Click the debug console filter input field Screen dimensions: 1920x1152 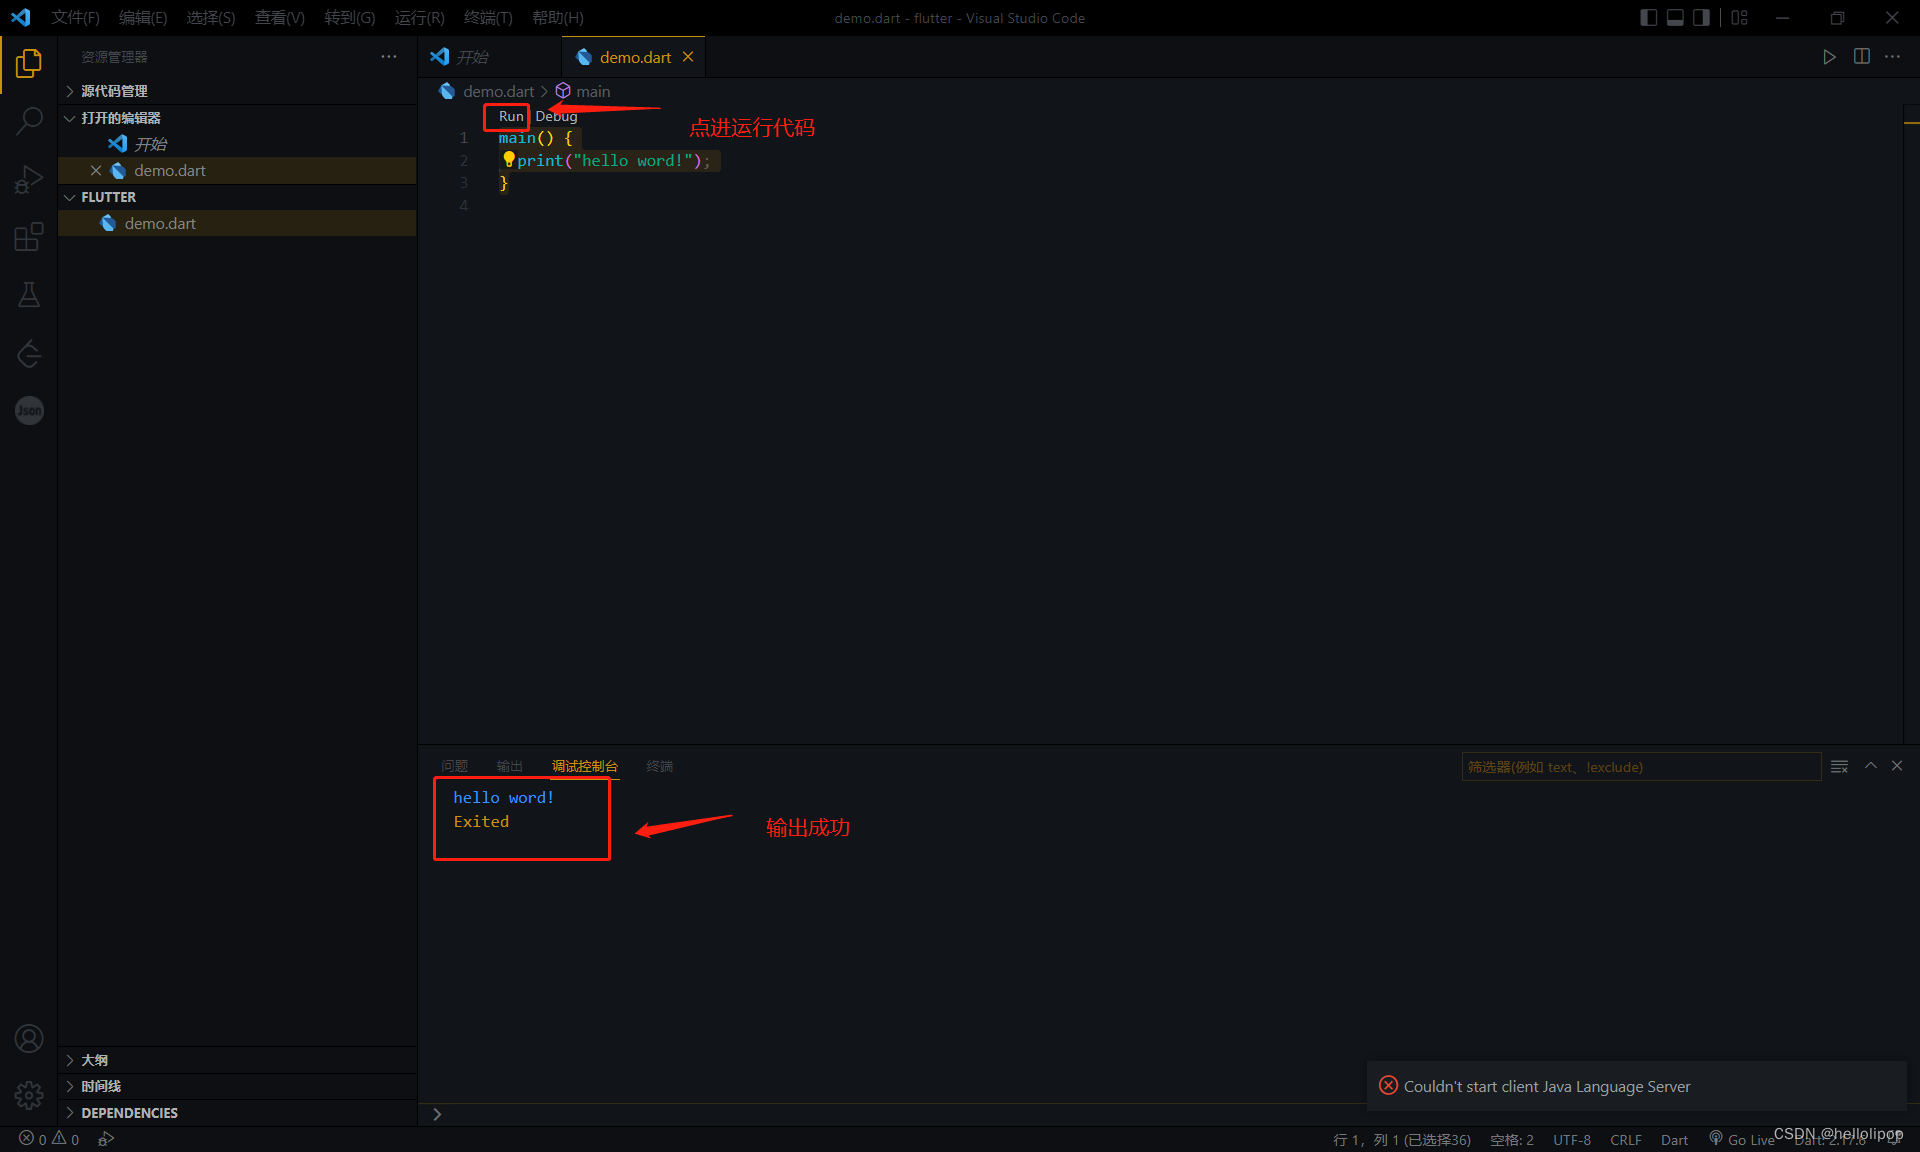click(x=1640, y=767)
